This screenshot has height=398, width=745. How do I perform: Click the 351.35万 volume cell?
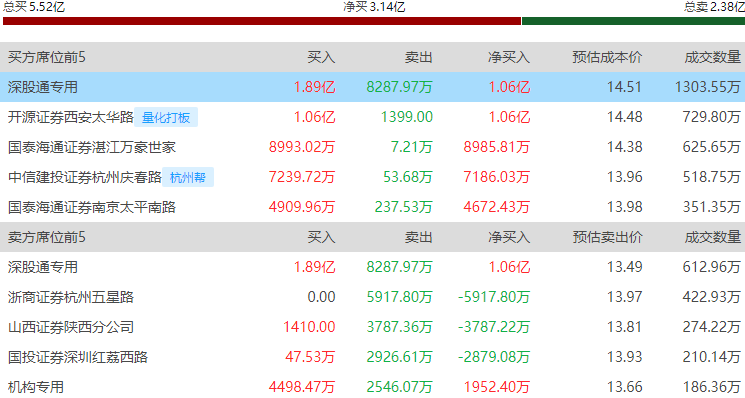711,207
